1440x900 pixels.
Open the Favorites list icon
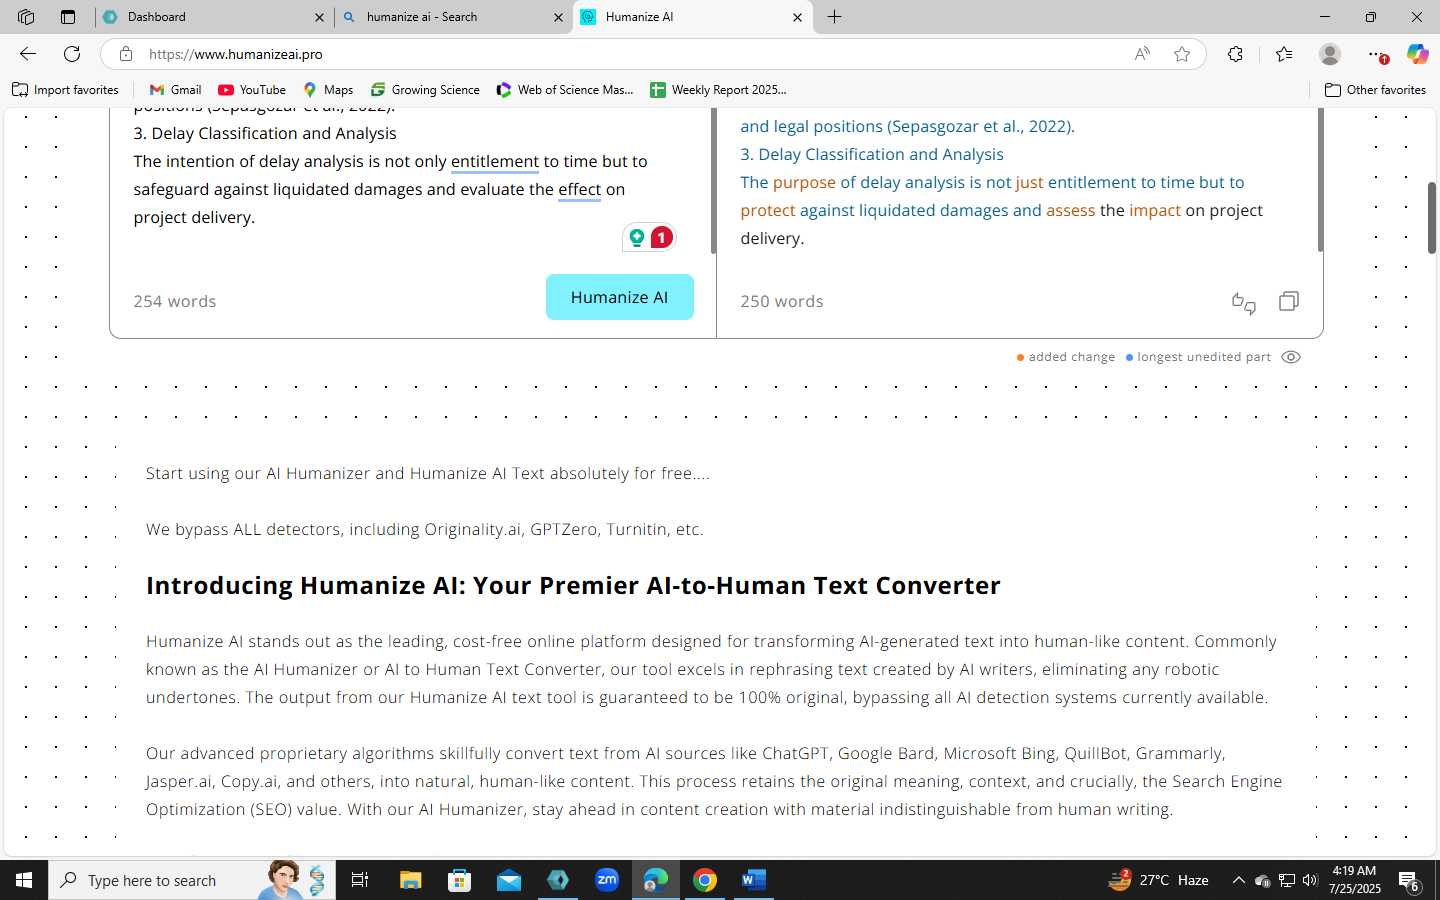1284,54
